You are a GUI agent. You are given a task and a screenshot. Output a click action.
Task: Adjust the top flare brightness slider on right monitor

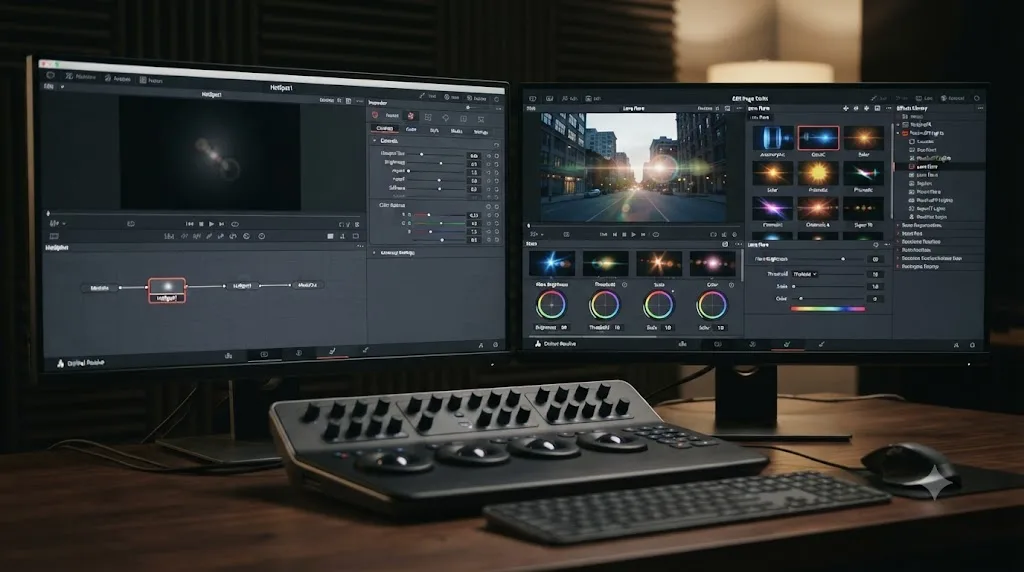(x=827, y=259)
